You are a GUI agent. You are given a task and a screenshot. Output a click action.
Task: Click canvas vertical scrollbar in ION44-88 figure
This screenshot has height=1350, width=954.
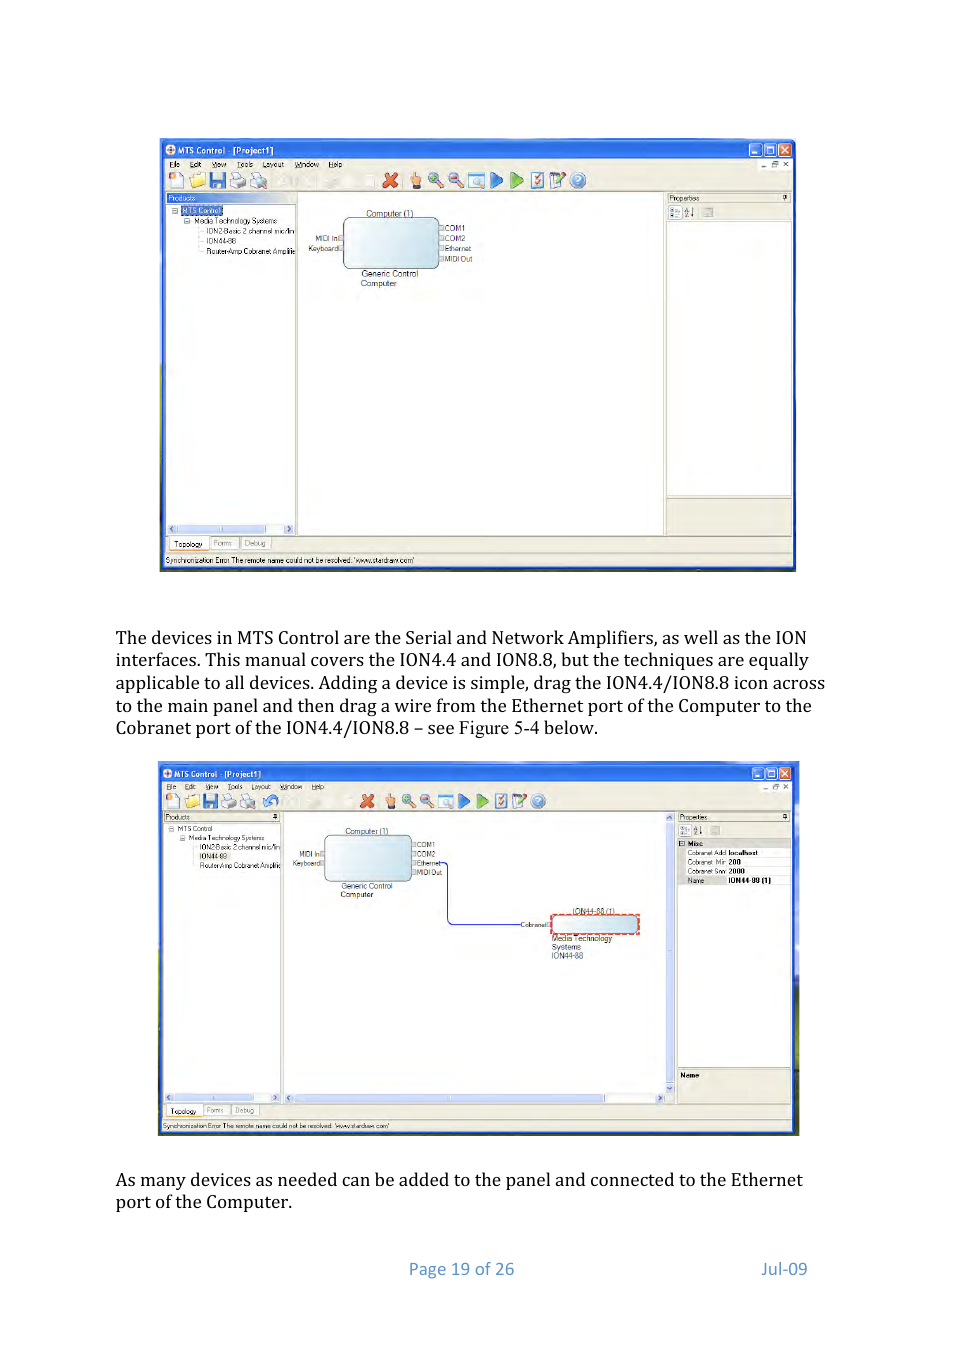click(x=670, y=952)
